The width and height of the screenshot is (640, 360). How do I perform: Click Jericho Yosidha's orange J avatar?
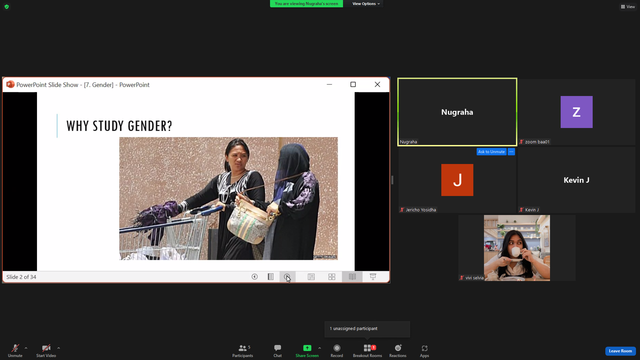(457, 180)
